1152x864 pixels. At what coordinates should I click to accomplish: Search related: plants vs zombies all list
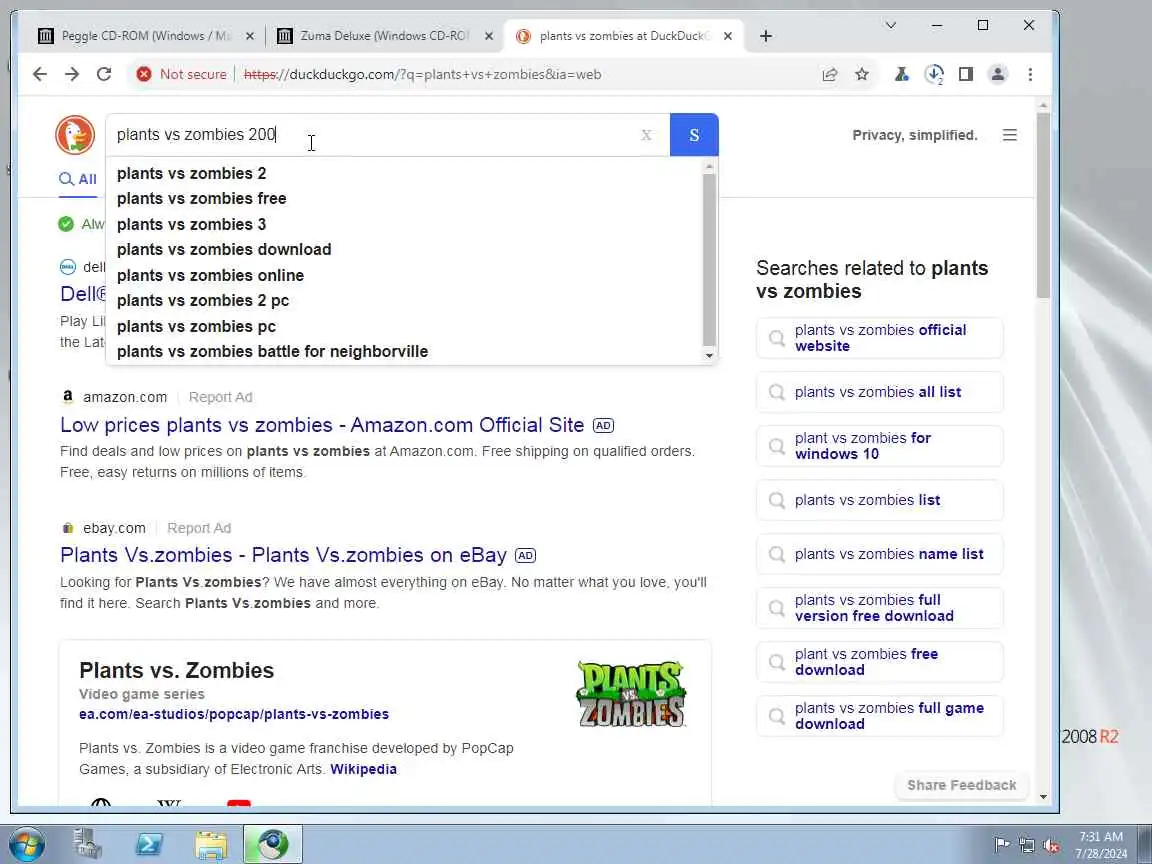[879, 392]
